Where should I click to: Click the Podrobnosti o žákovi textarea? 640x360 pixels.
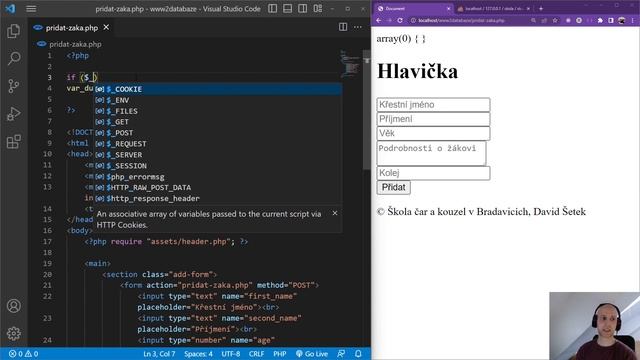click(x=431, y=153)
